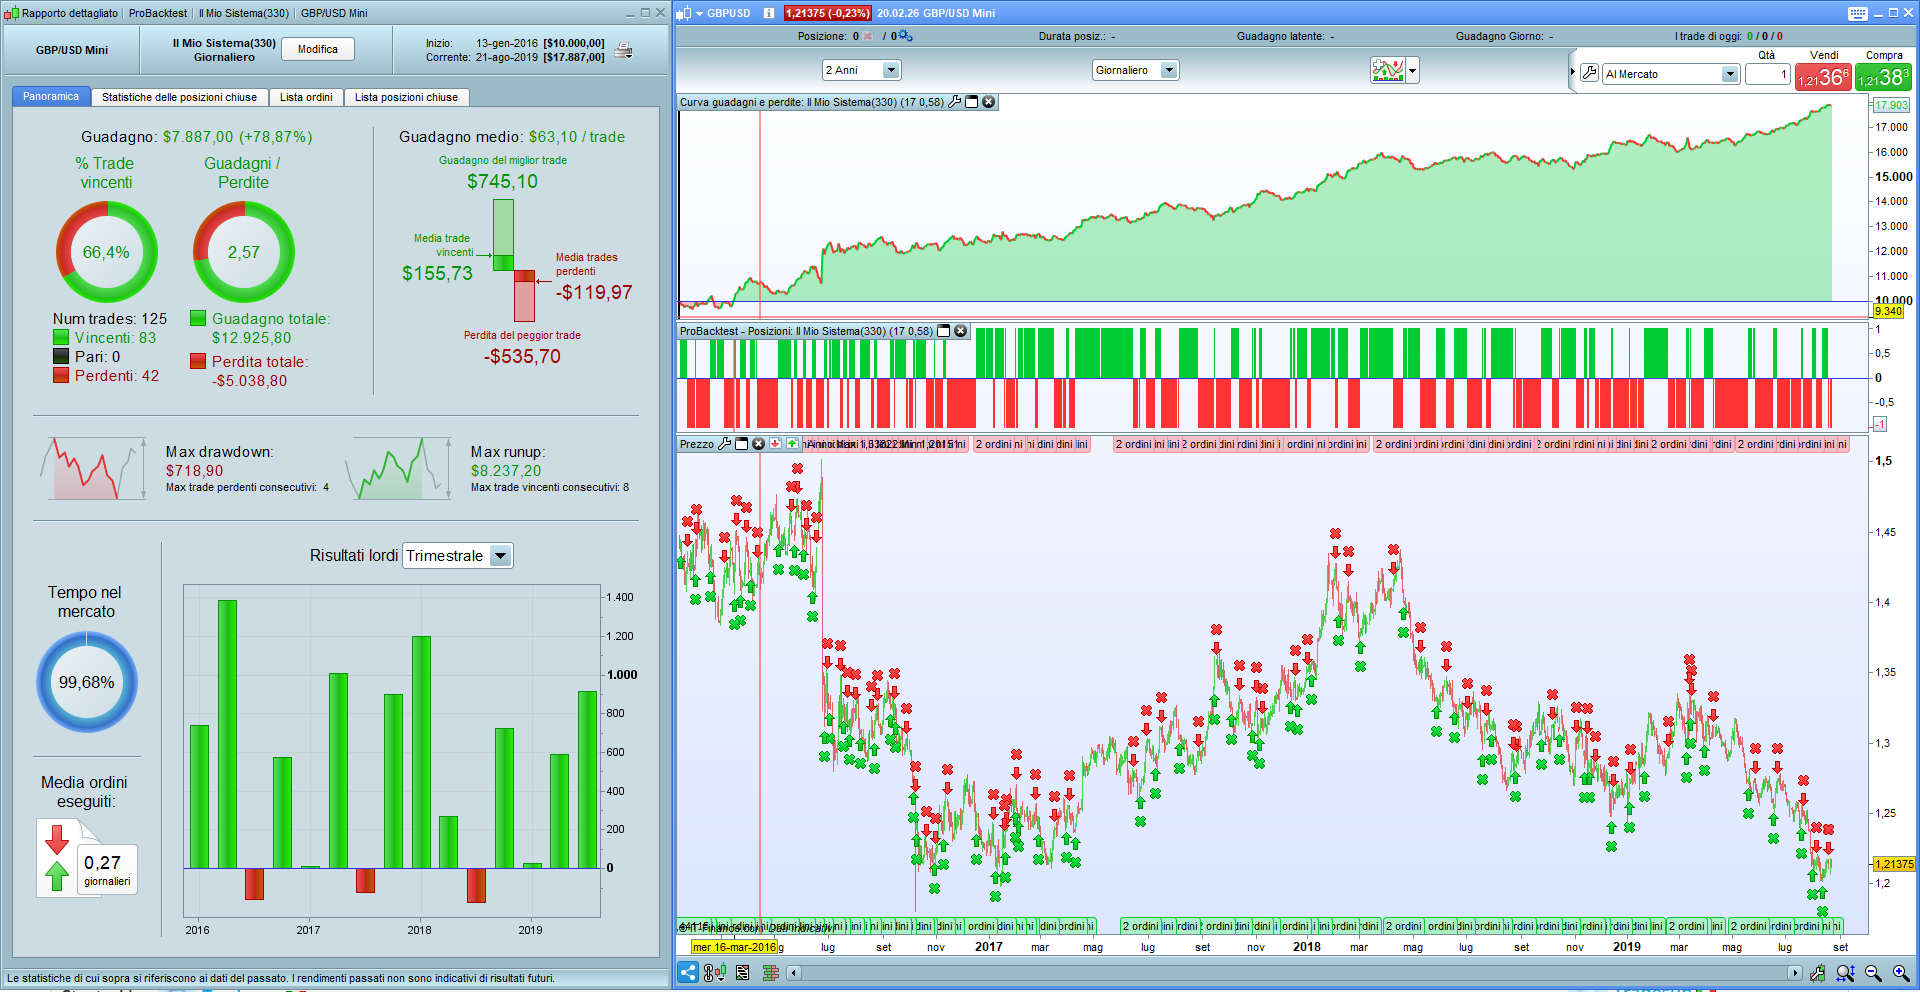Click the 2,57 gain/loss ratio donut chart
1920x992 pixels.
tap(243, 252)
